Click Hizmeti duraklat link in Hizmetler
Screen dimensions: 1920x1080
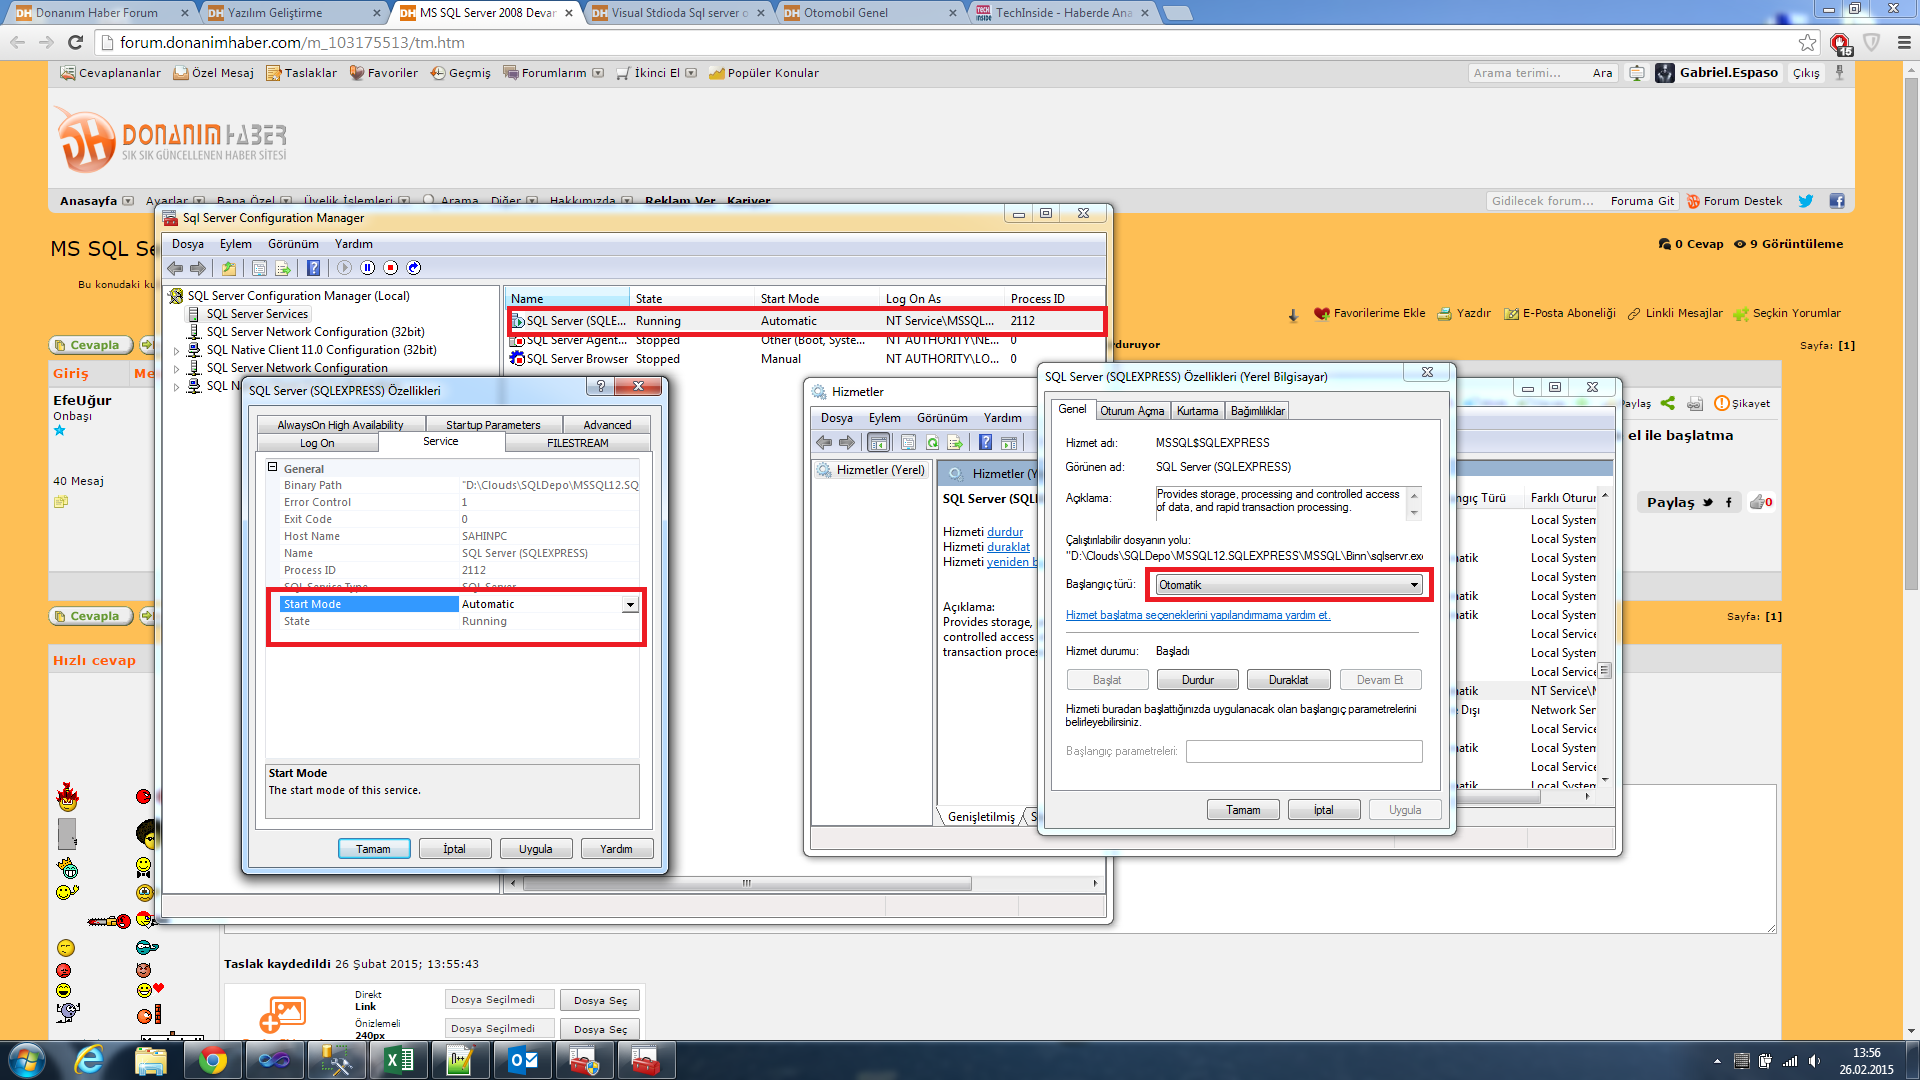1008,547
